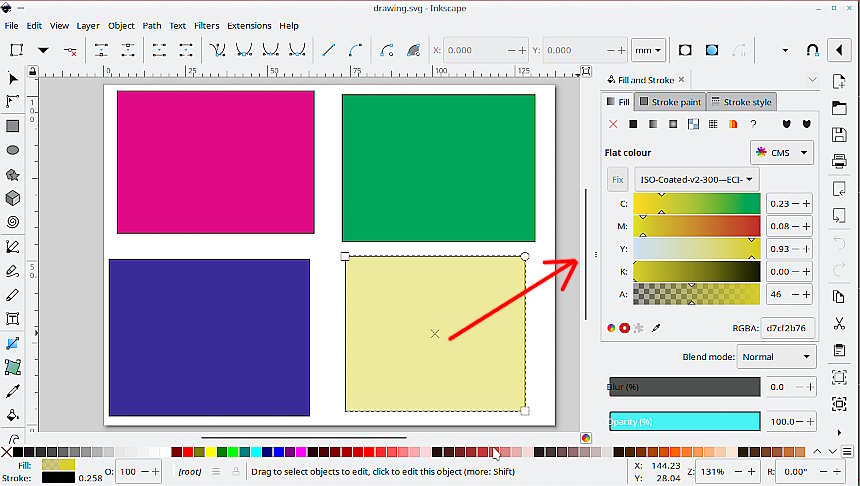Close the Fill and Stroke panel tab
This screenshot has height=486, width=860.
[682, 80]
